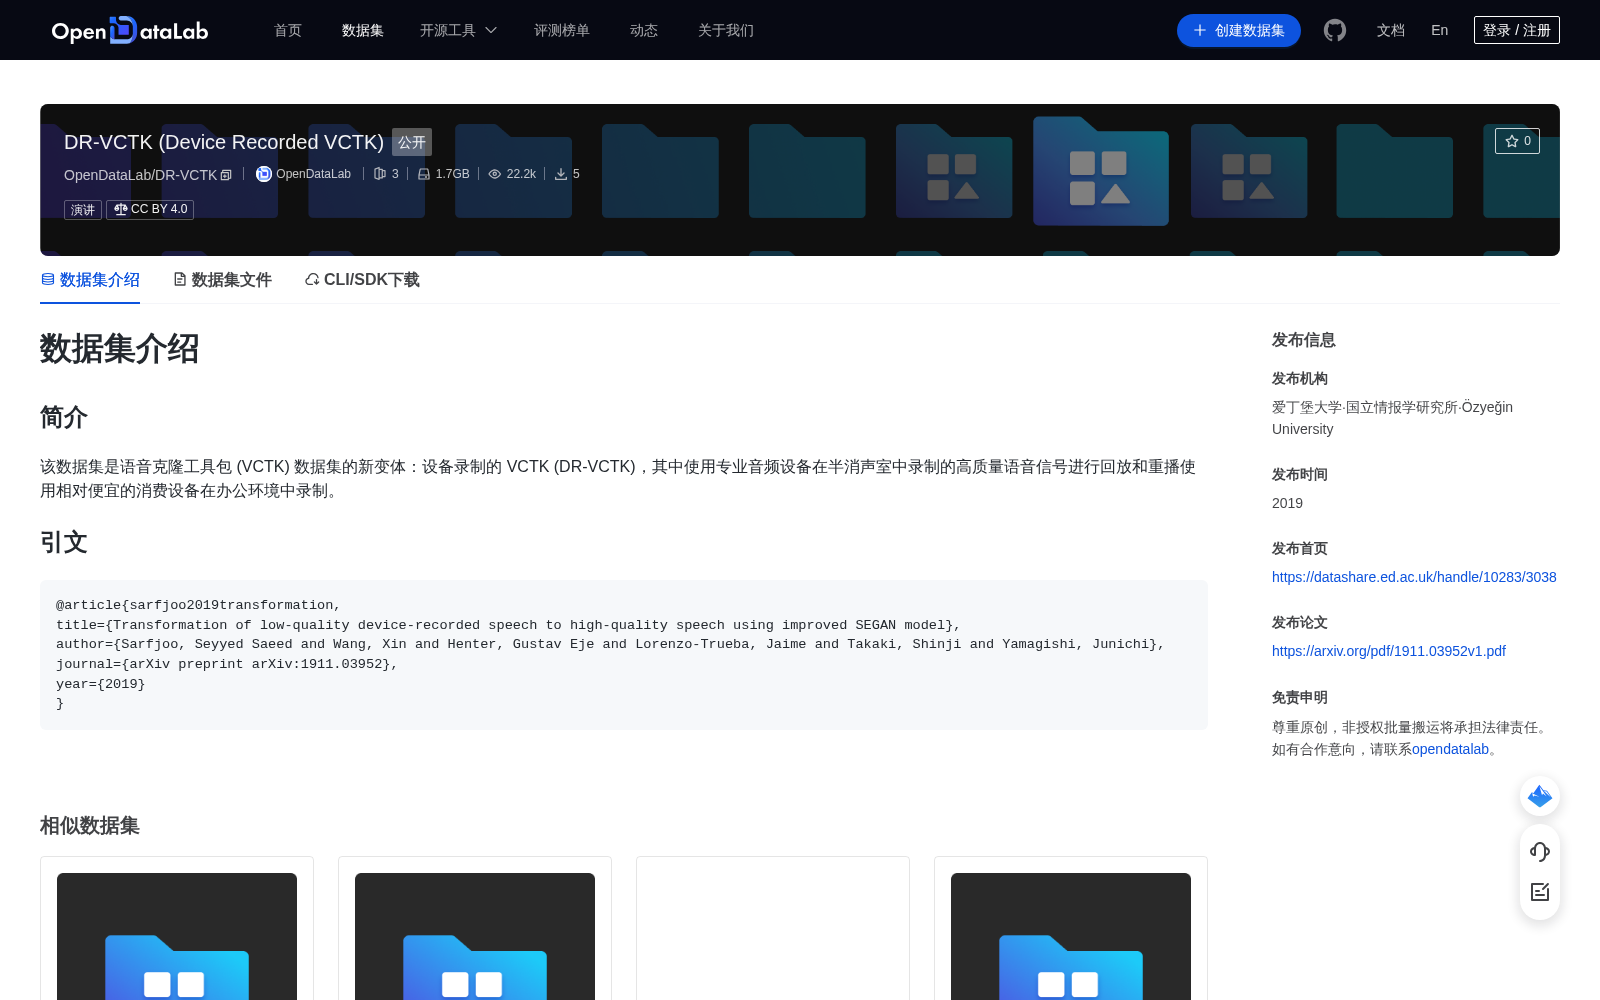
Task: Copy the OpenDataLab/DR-VCTK path icon
Action: 226,175
